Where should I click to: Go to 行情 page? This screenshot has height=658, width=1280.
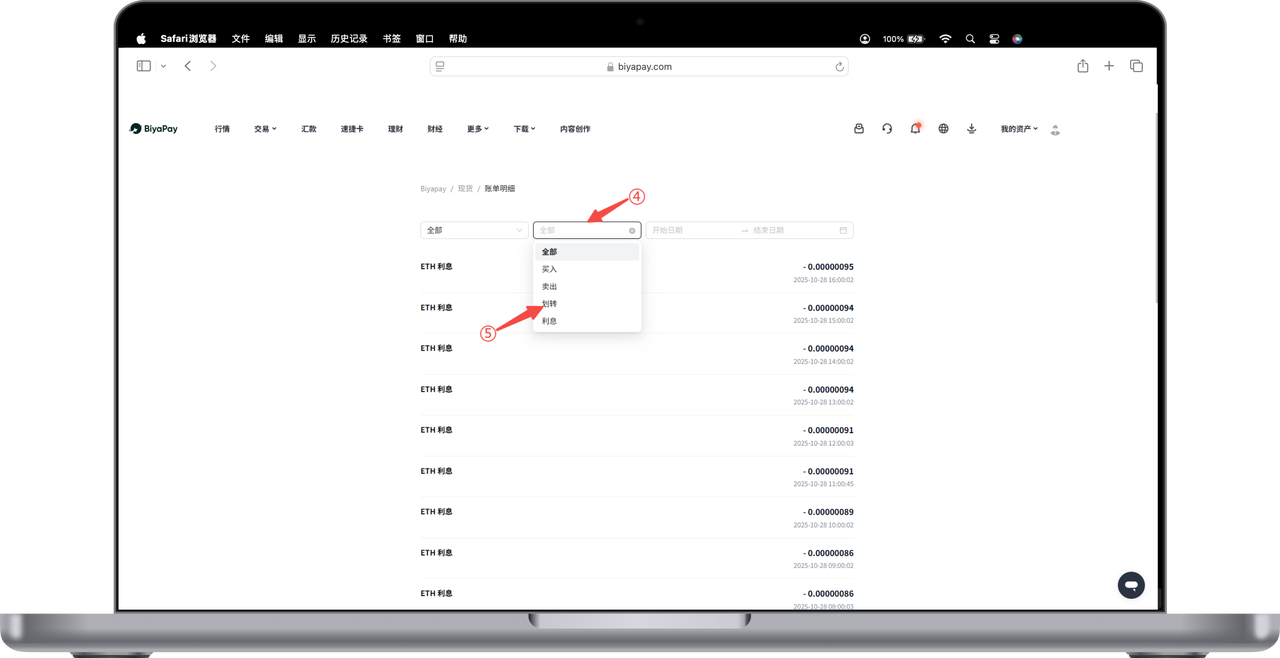click(222, 129)
